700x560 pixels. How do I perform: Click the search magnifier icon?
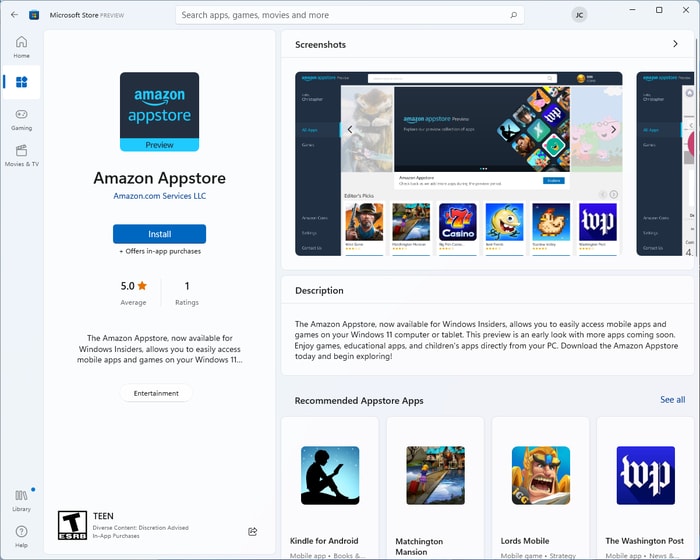pos(514,15)
